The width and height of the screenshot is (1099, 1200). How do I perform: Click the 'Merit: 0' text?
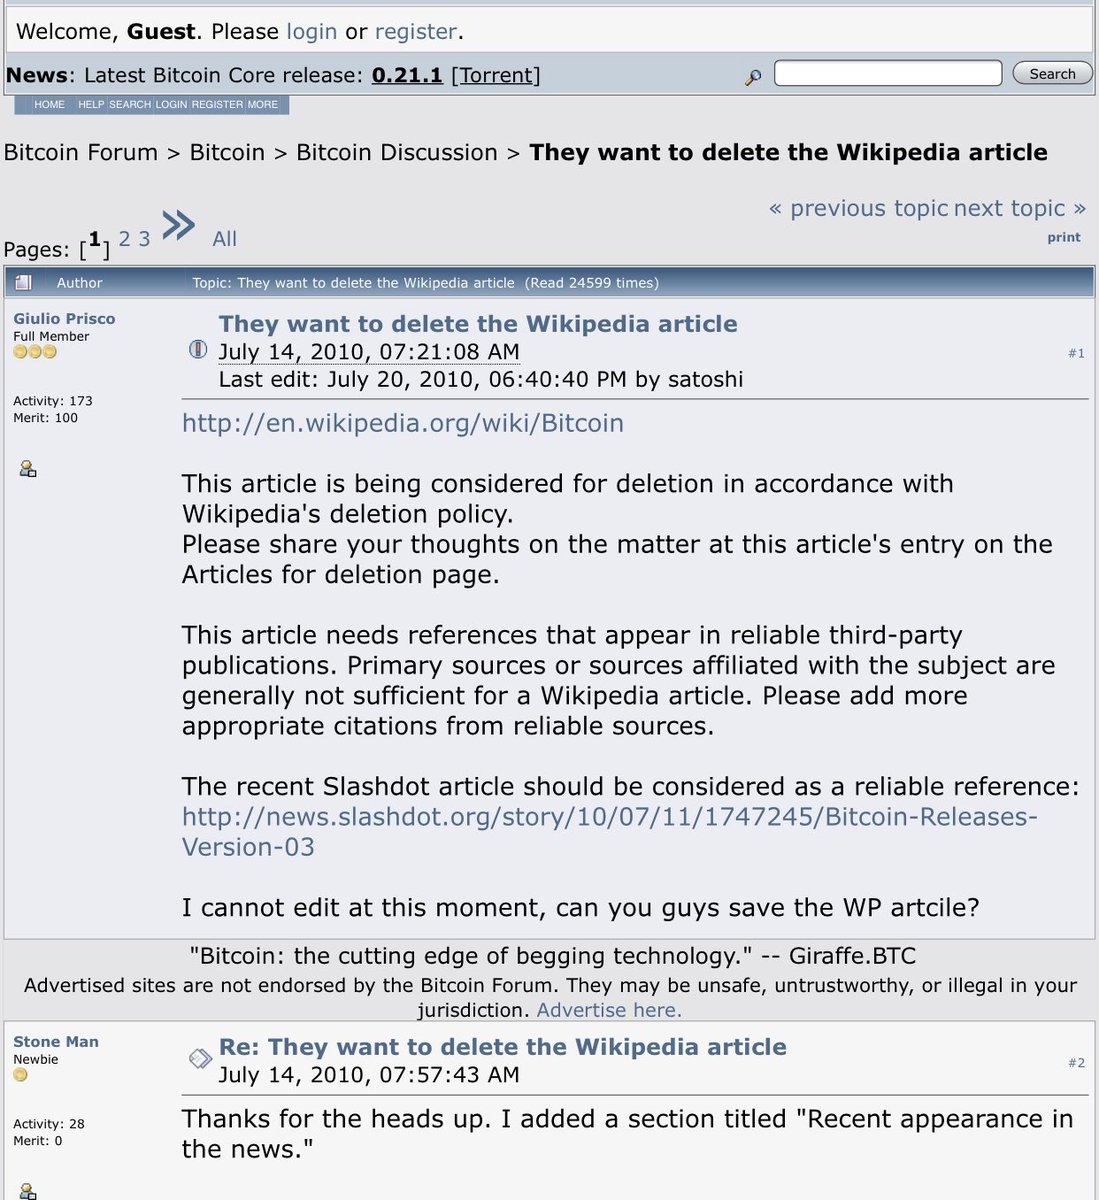38,1141
